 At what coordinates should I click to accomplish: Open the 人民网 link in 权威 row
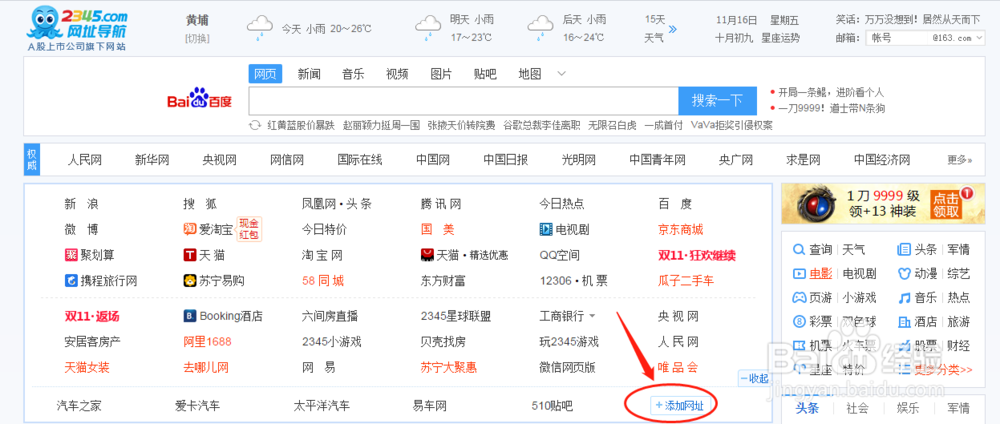point(85,159)
